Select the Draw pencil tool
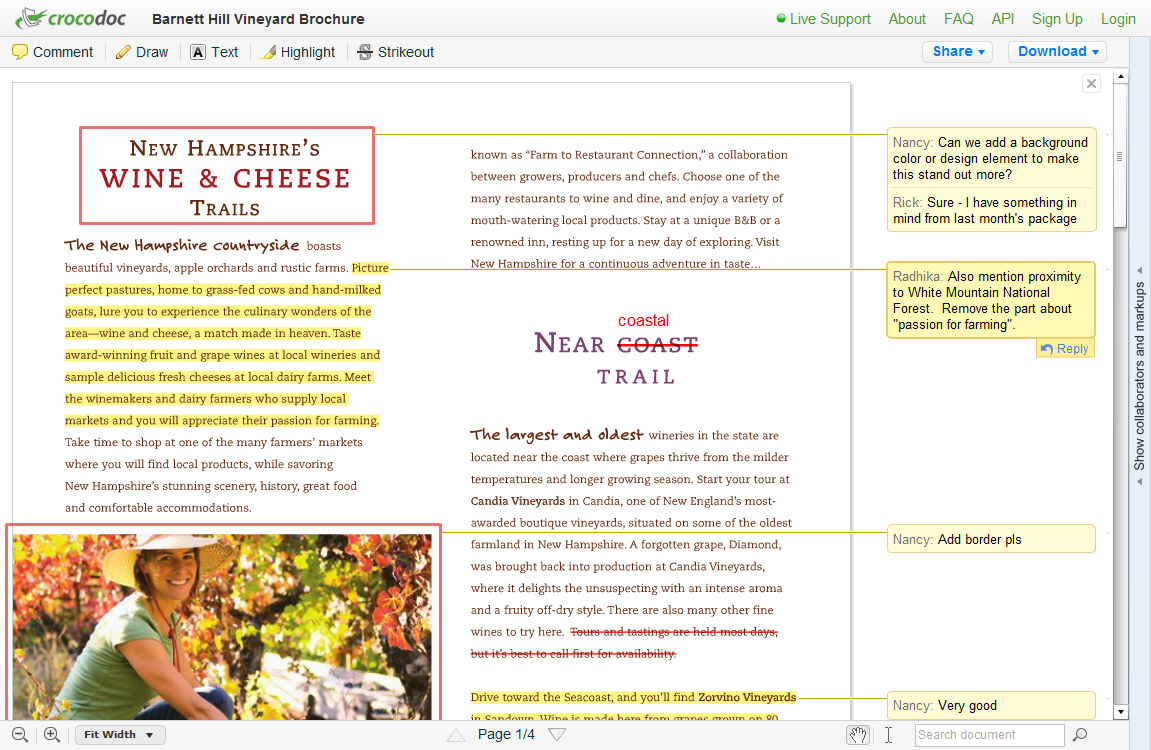Image resolution: width=1151 pixels, height=750 pixels. click(142, 52)
